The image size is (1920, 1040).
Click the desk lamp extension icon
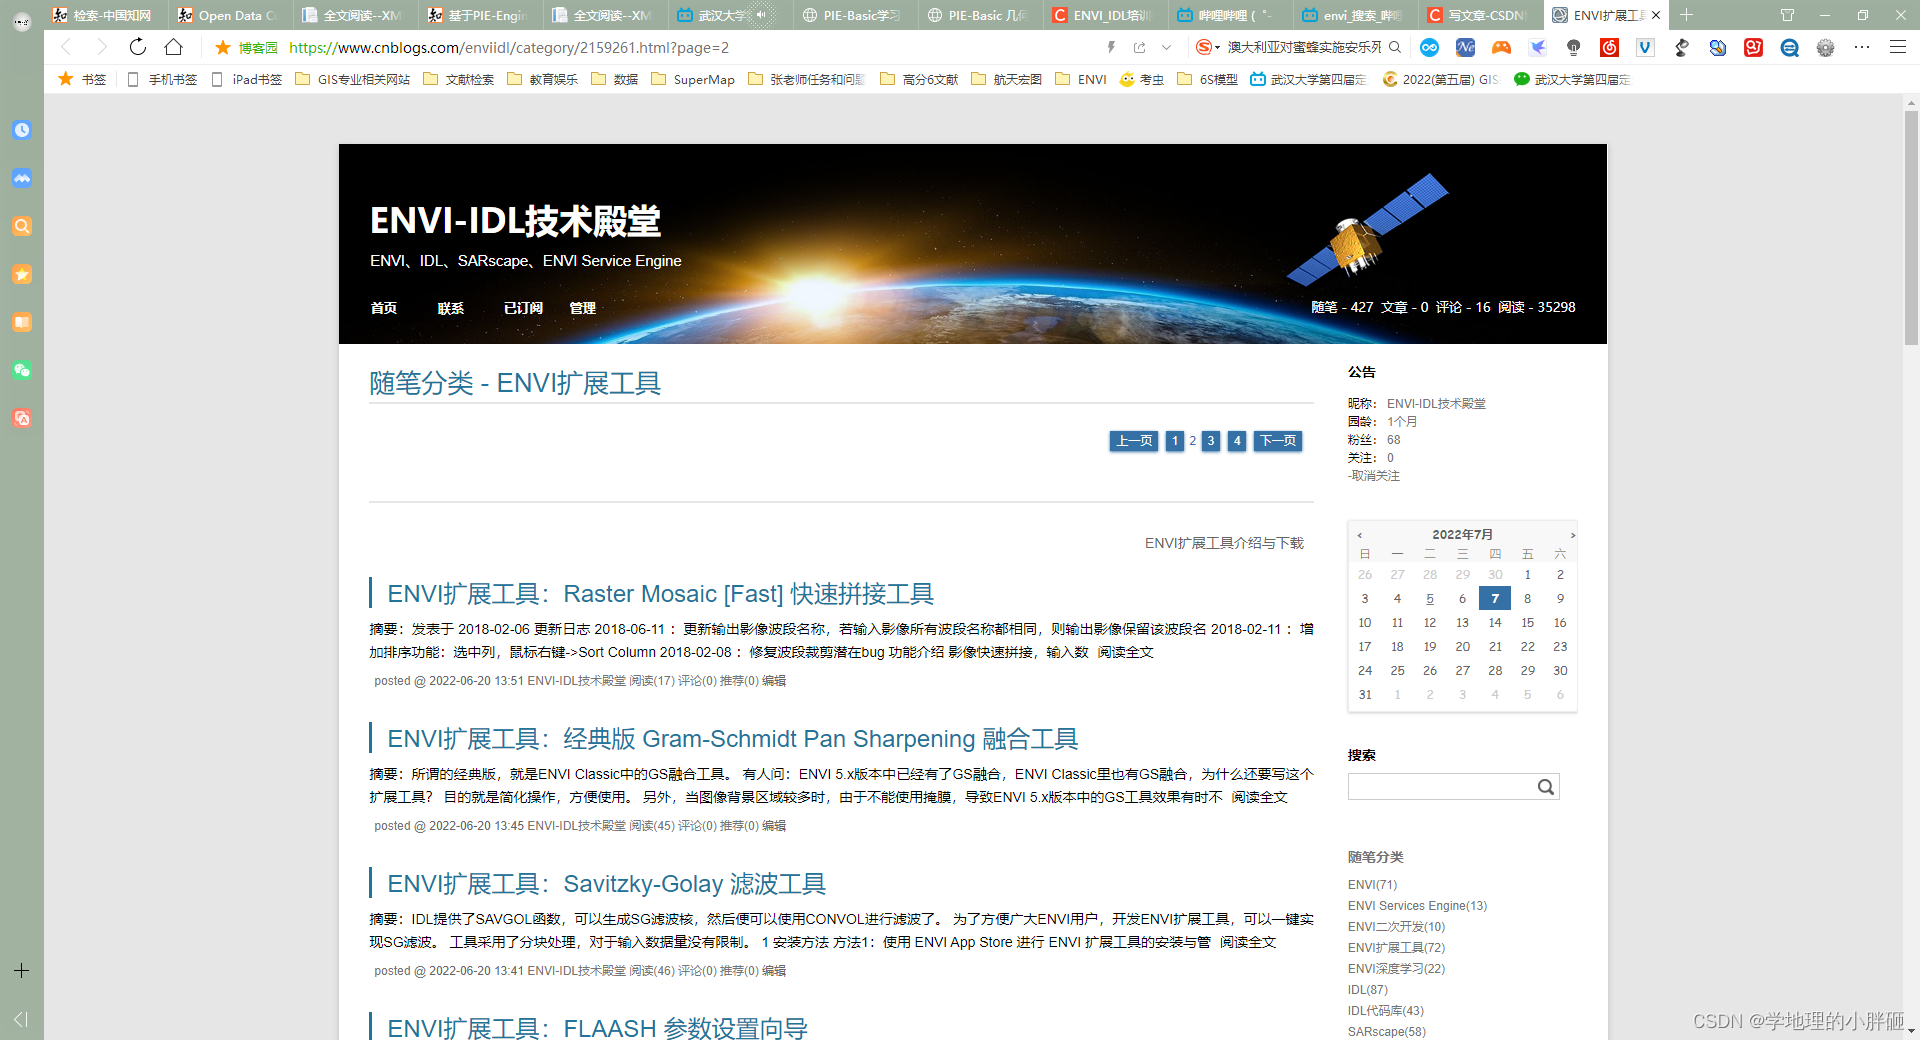pyautogui.click(x=1681, y=47)
